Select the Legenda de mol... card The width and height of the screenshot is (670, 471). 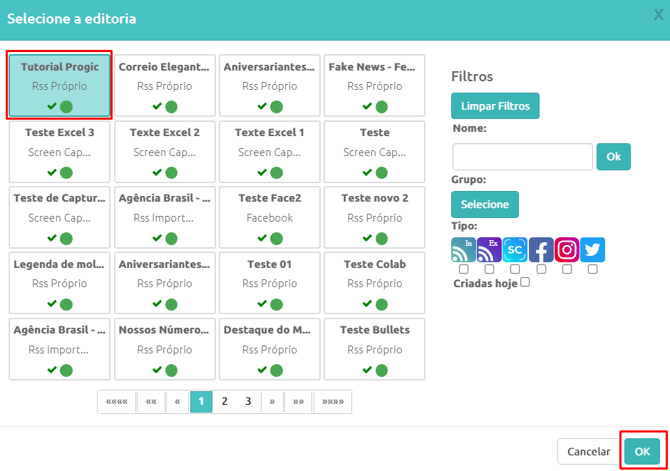tap(59, 283)
